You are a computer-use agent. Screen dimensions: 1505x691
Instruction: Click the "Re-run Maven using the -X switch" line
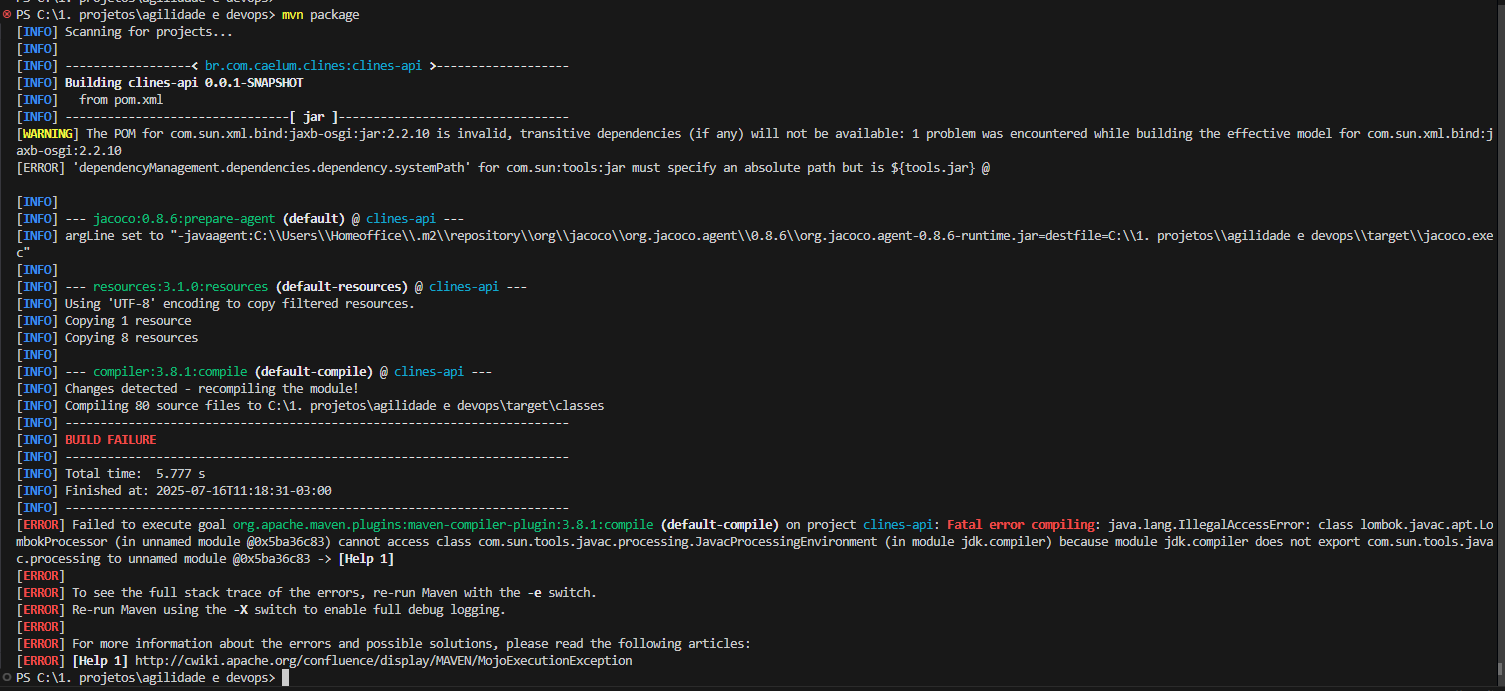tap(289, 610)
